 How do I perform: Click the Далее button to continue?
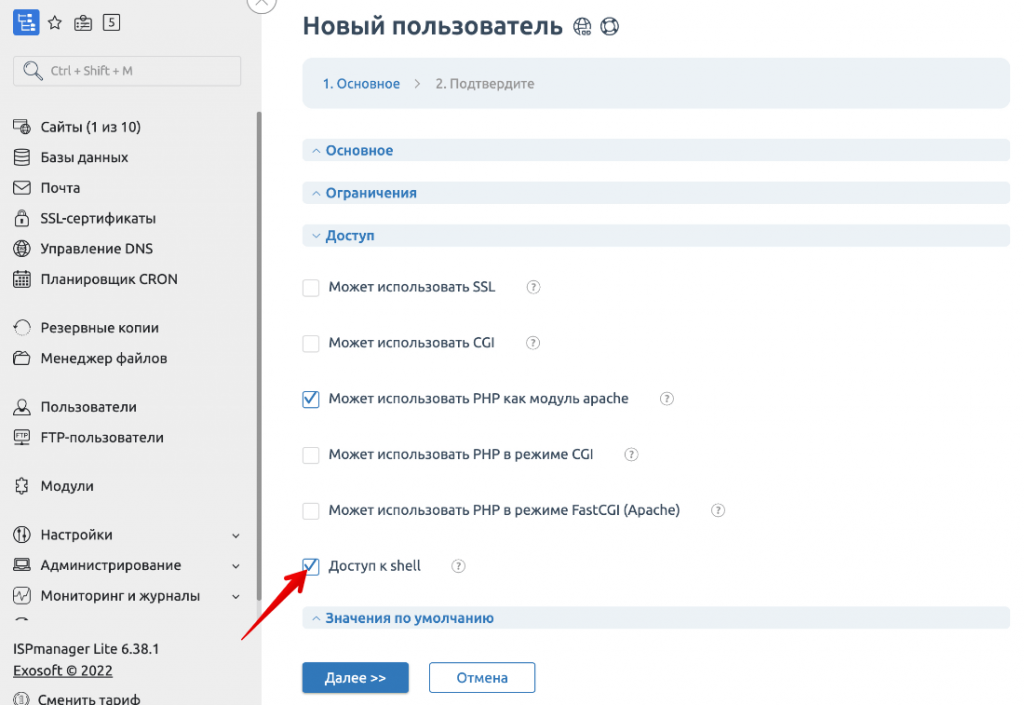[x=355, y=677]
